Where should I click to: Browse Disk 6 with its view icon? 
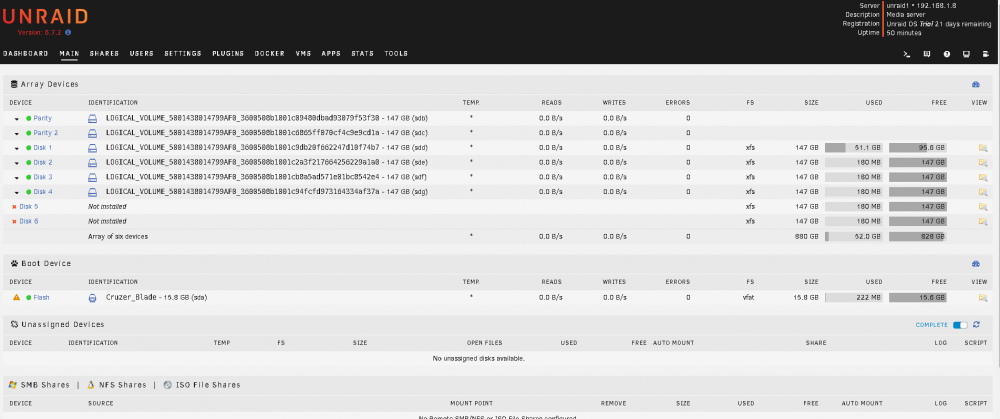pyautogui.click(x=983, y=221)
